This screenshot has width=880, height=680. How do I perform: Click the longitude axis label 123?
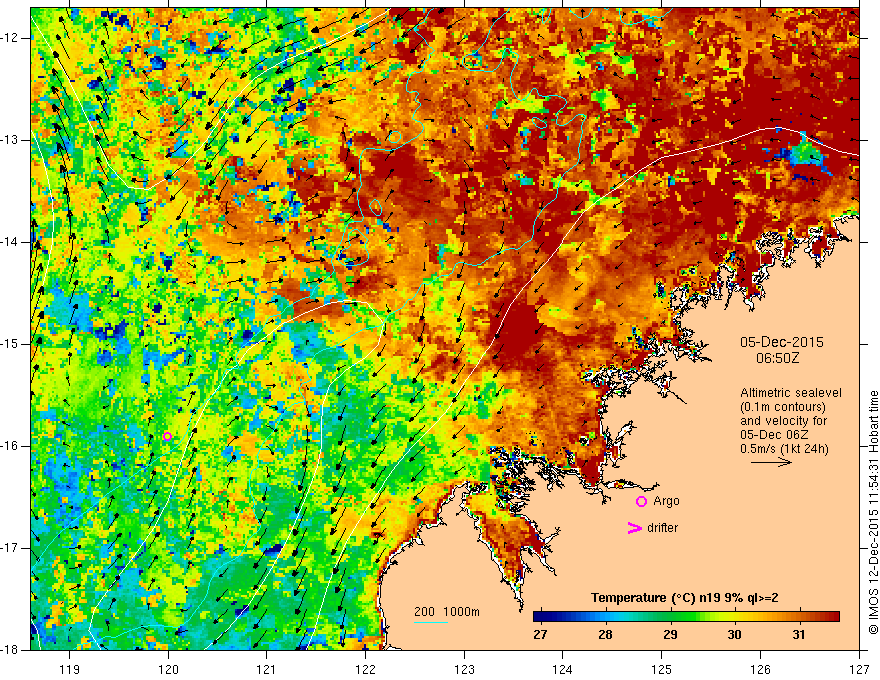pos(464,669)
